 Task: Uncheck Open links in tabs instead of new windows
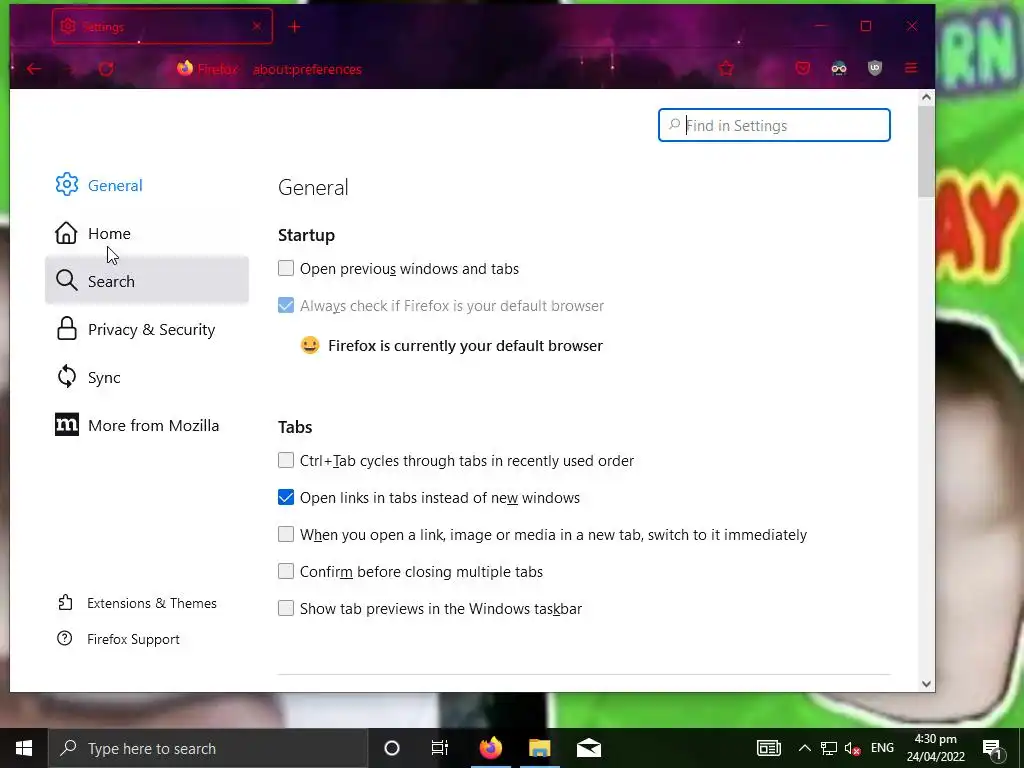point(285,497)
